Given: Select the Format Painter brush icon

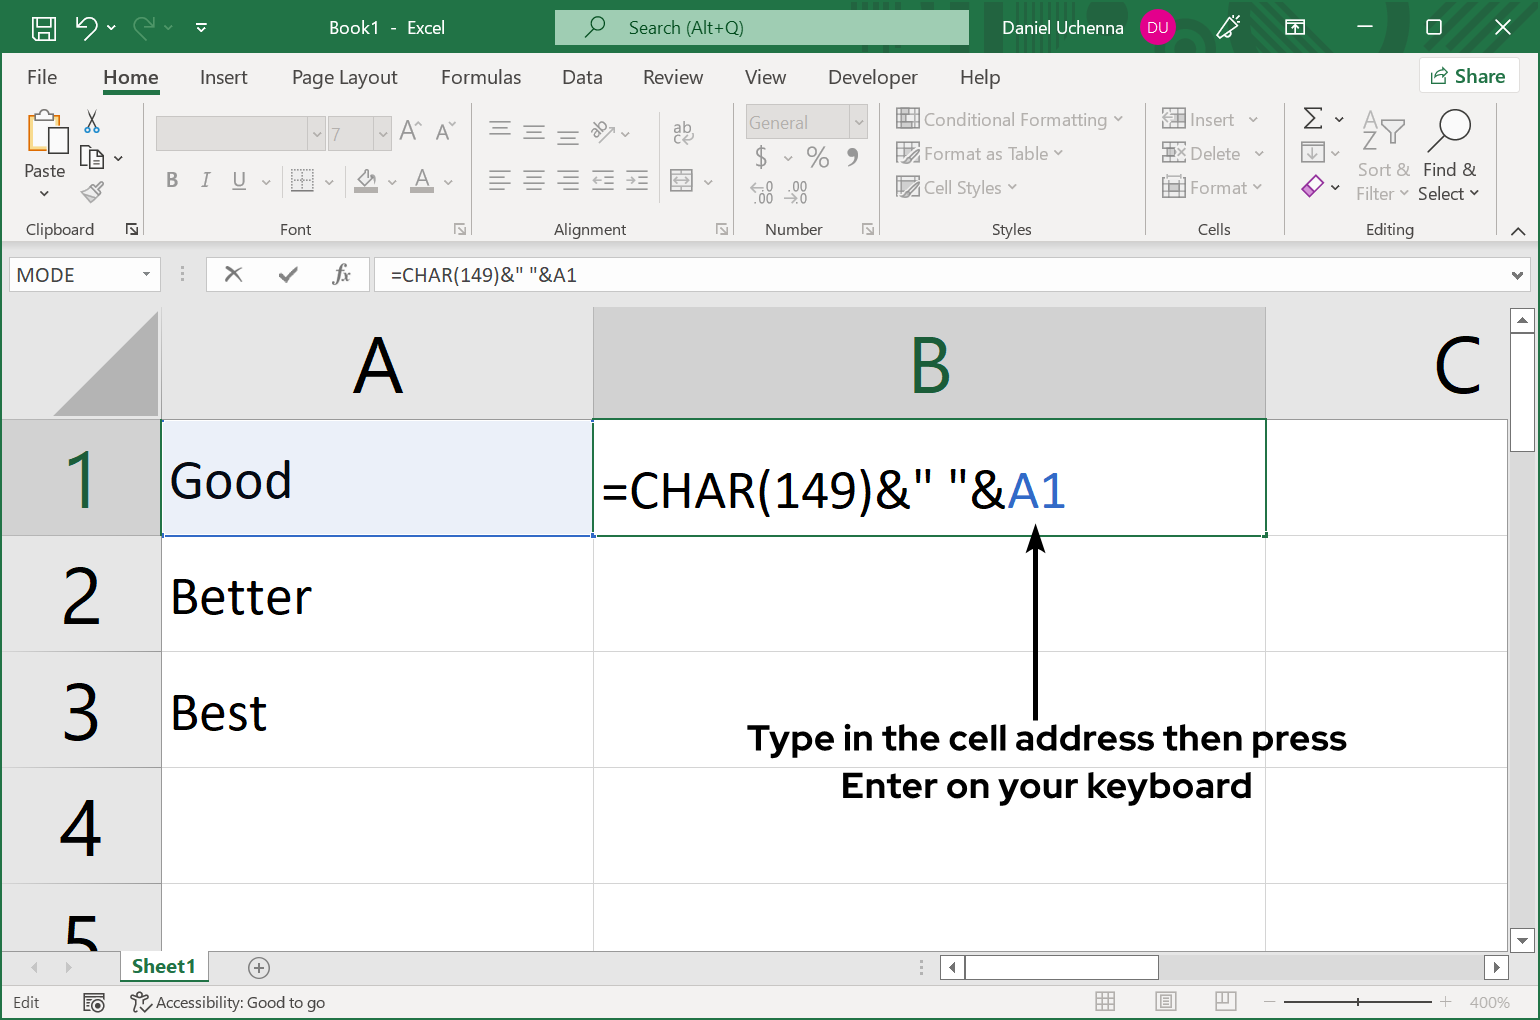Looking at the screenshot, I should point(93,191).
